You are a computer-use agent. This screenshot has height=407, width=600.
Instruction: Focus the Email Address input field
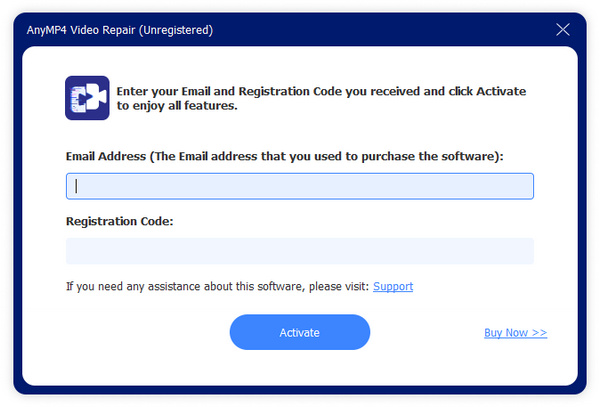point(299,186)
